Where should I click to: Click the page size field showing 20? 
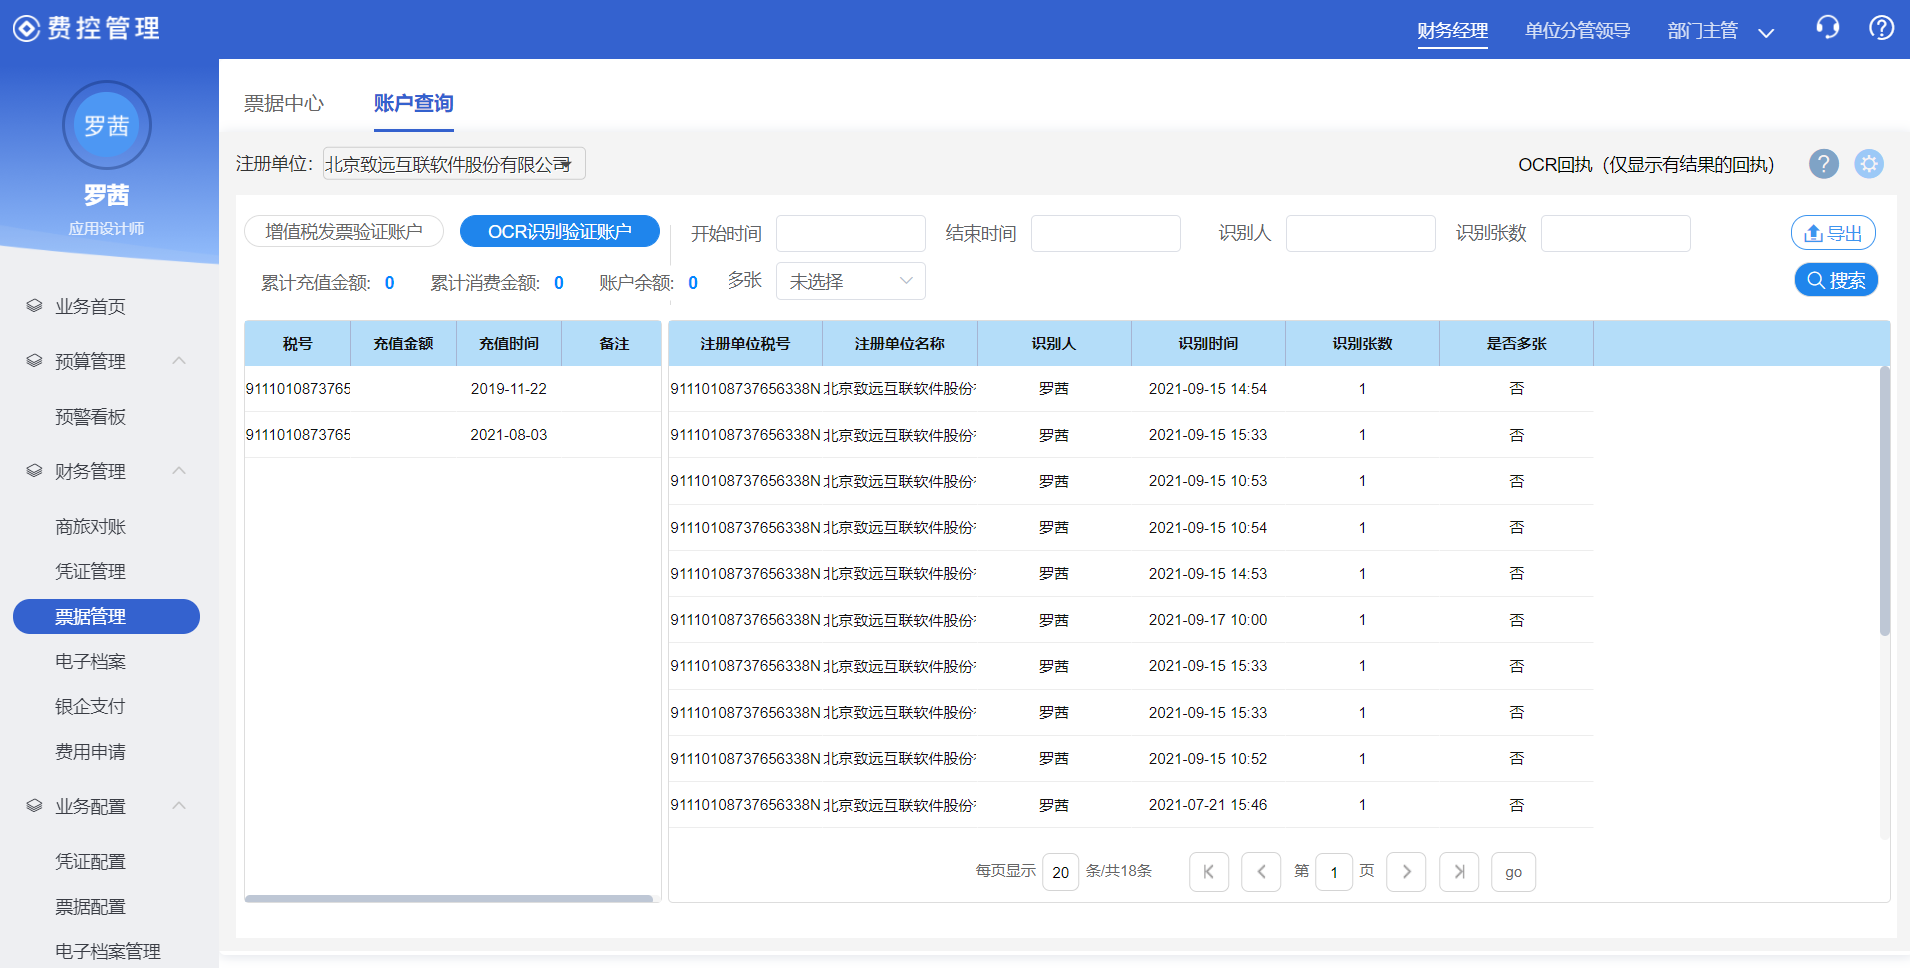pos(1060,872)
